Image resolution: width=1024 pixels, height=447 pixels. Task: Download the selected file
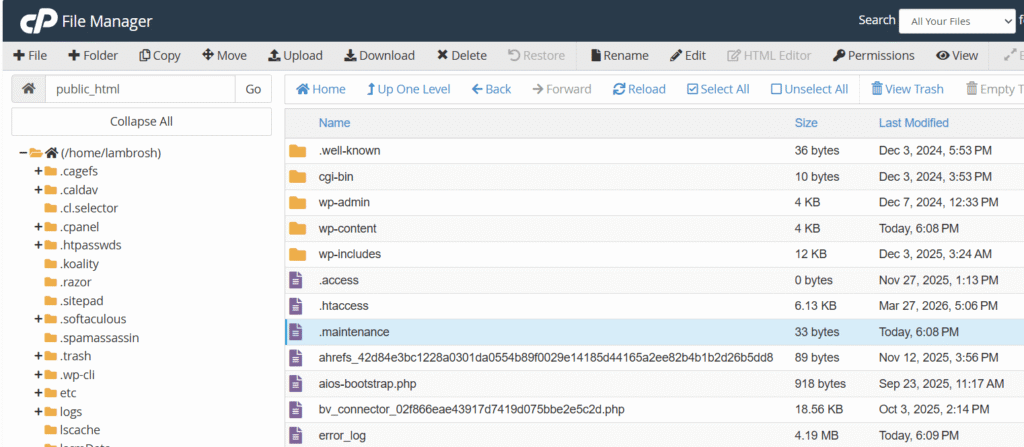[x=379, y=56]
